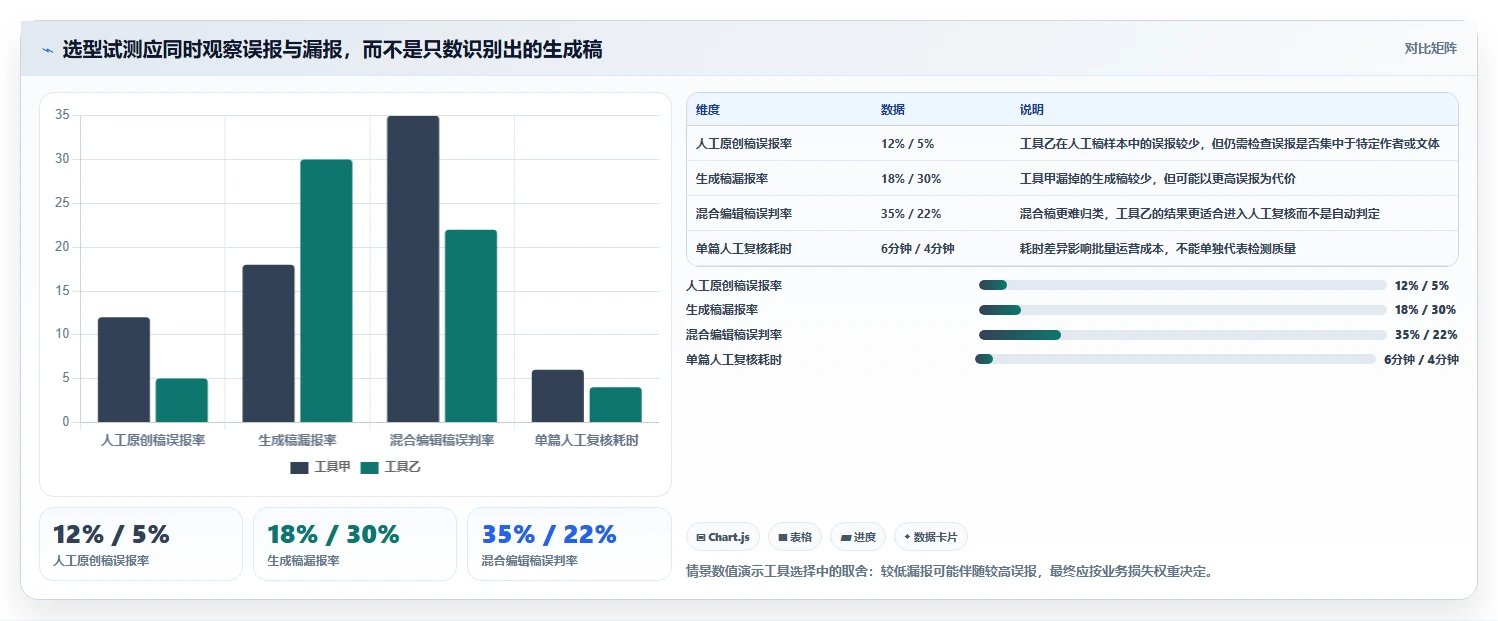The image size is (1498, 621).
Task: Toggle the 工具乙 legend entry
Action: click(391, 467)
